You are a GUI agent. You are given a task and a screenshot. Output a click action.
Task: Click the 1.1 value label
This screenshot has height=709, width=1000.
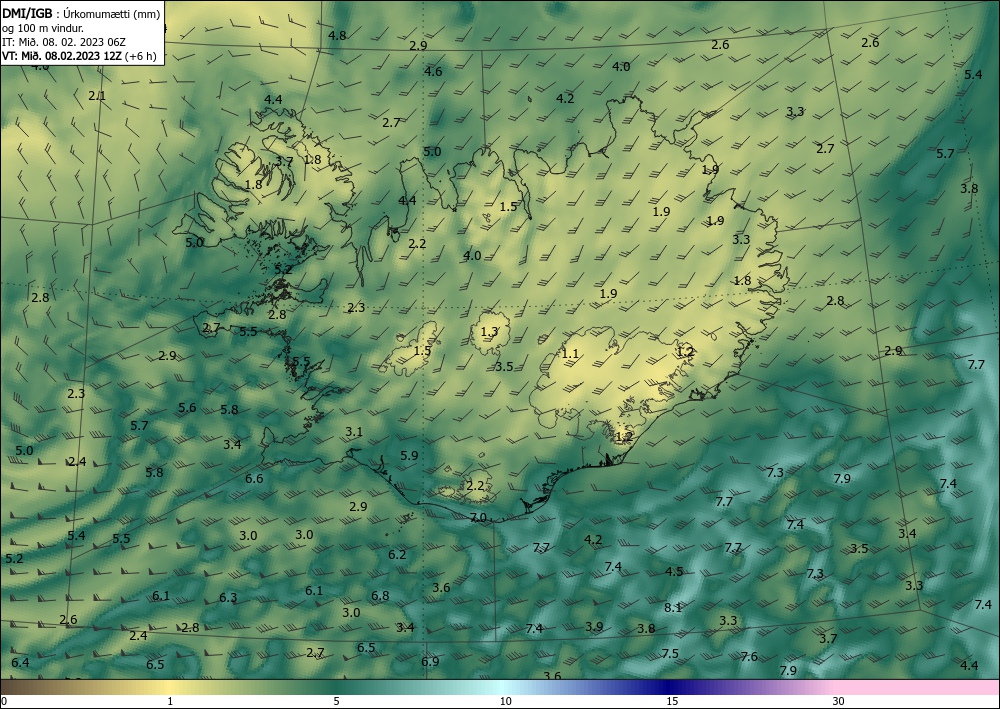pyautogui.click(x=570, y=354)
